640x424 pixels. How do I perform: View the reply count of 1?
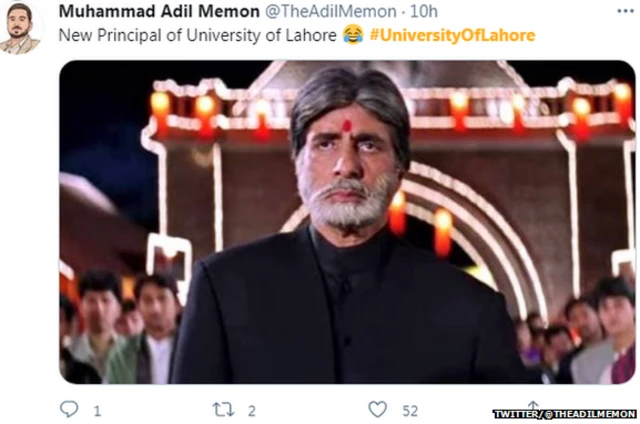tap(97, 411)
